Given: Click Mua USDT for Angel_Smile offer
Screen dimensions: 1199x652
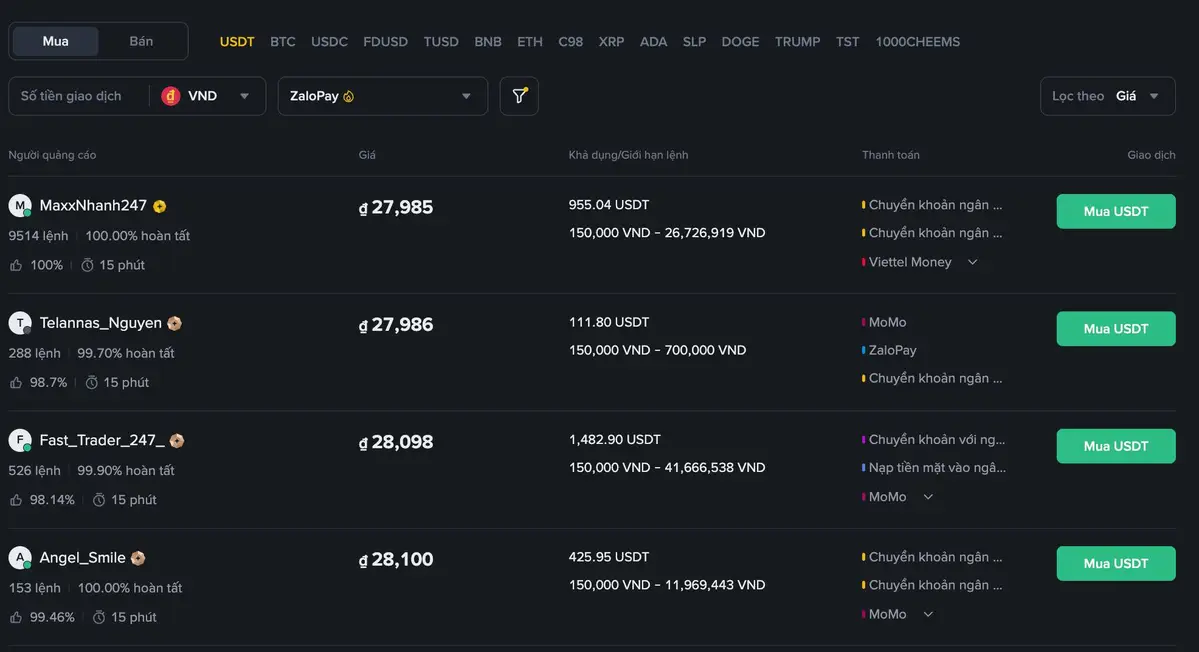Looking at the screenshot, I should [1115, 564].
